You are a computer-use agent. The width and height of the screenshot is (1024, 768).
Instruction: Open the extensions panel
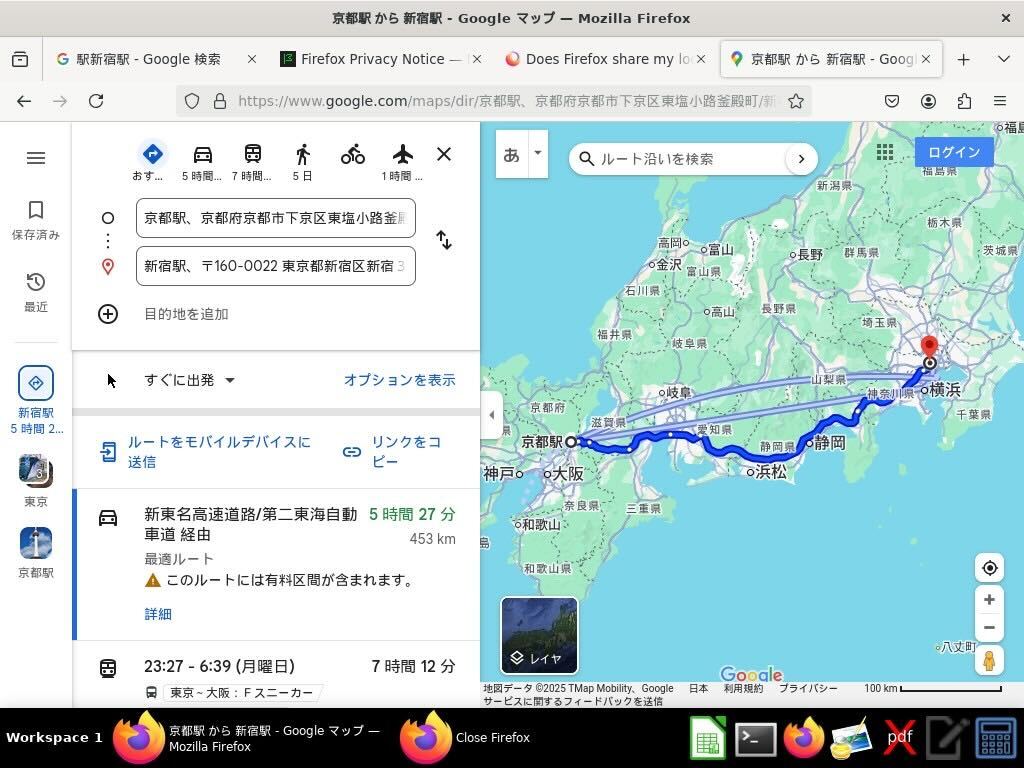tap(964, 101)
